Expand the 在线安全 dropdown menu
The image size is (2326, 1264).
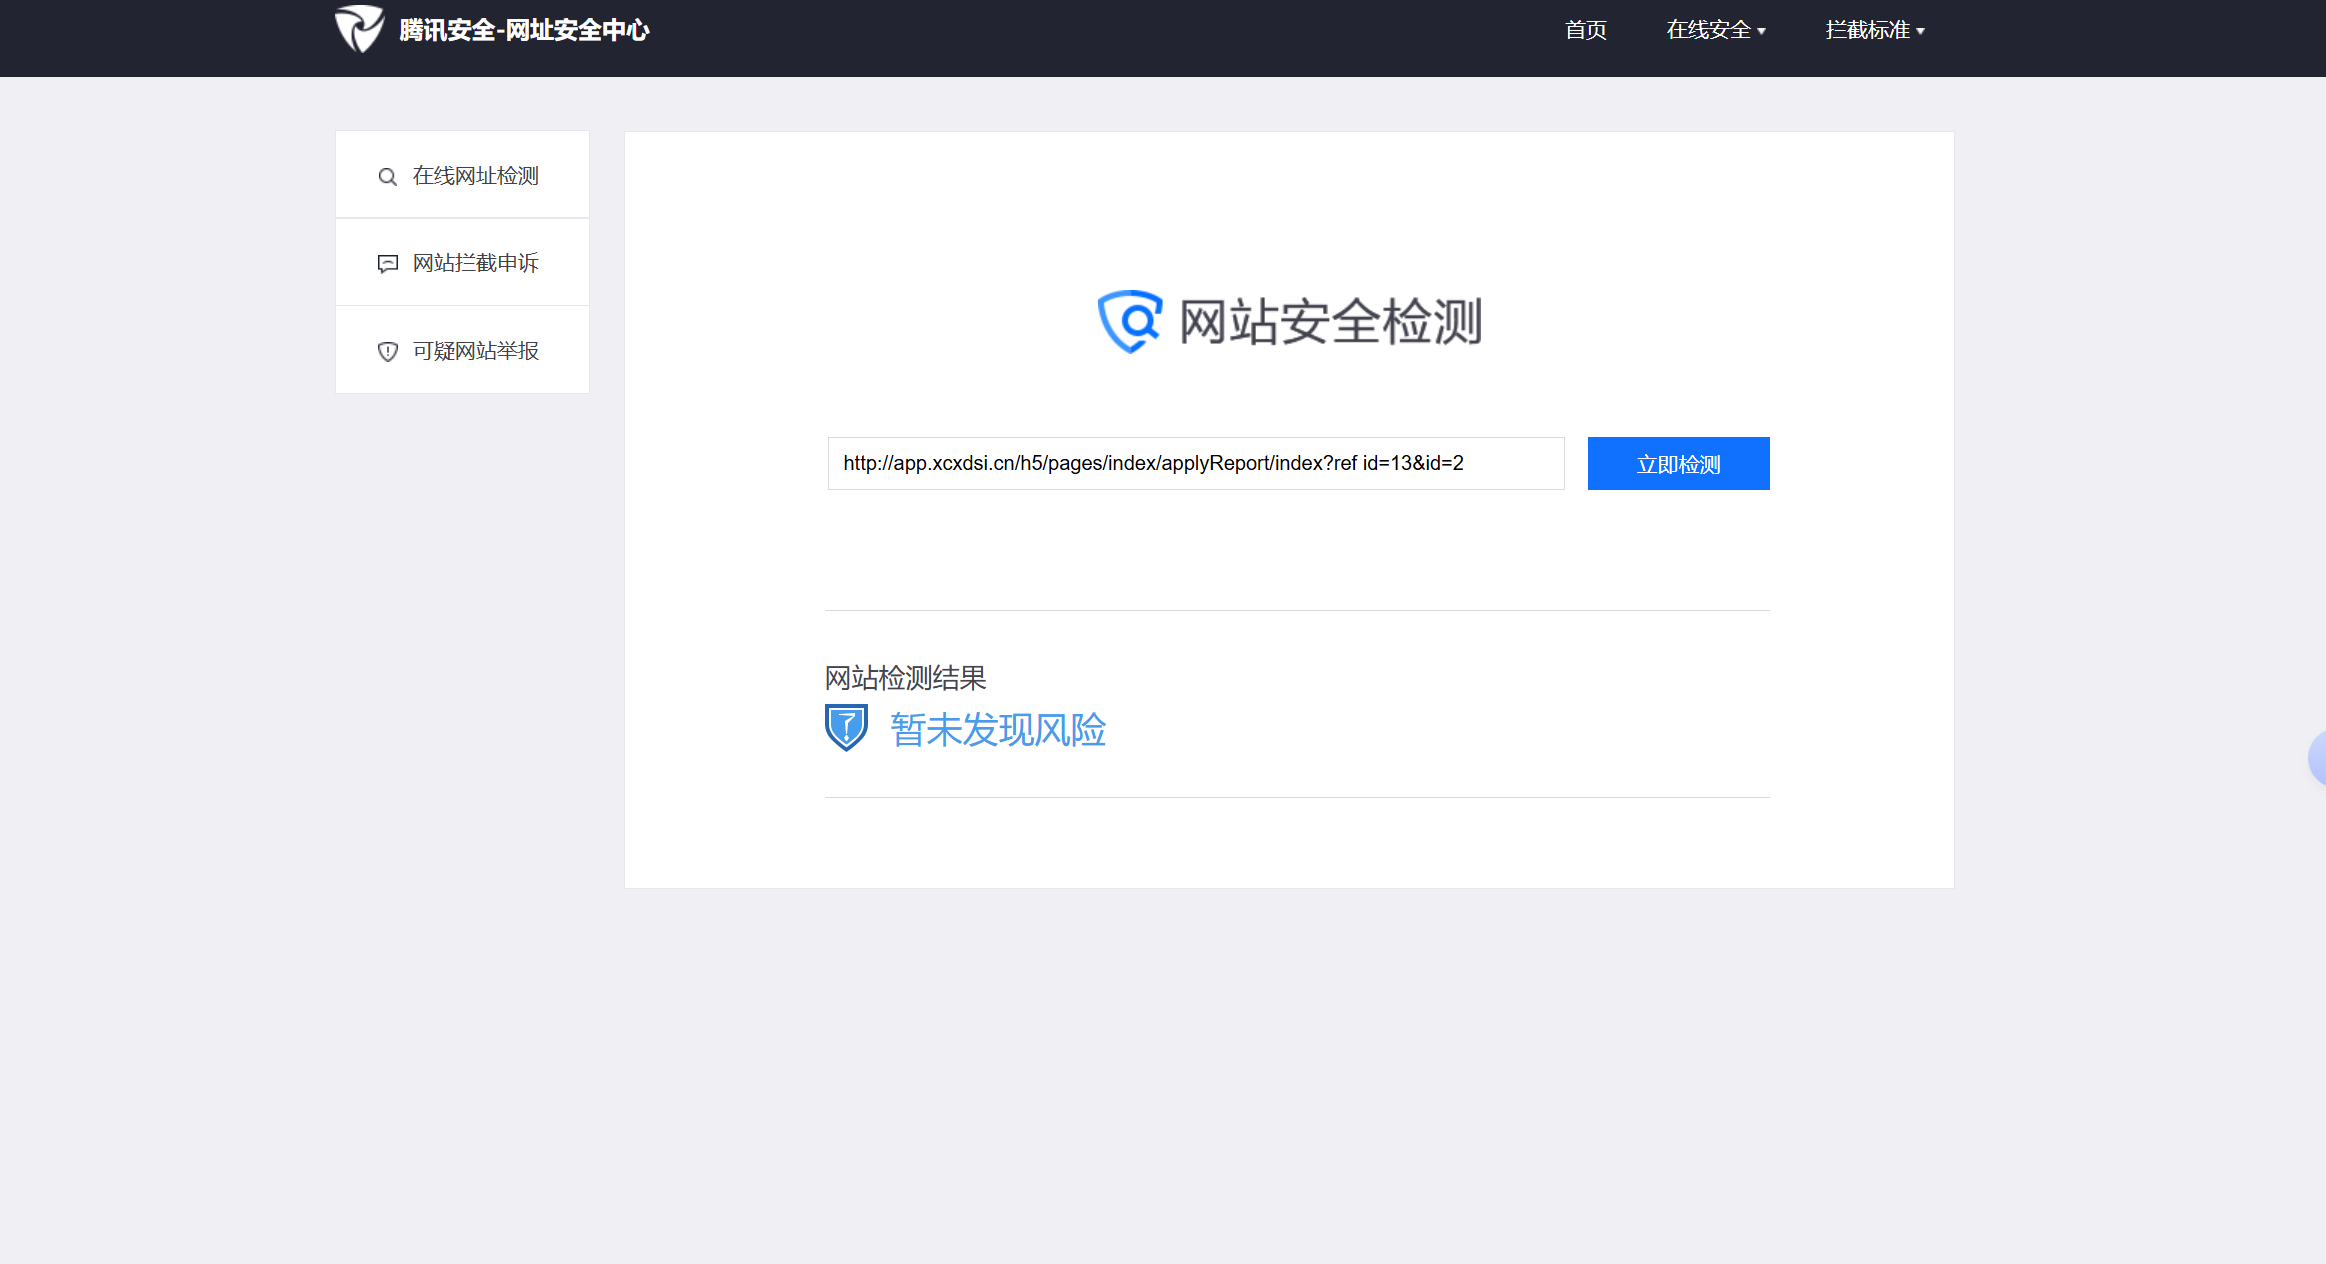pos(1708,30)
